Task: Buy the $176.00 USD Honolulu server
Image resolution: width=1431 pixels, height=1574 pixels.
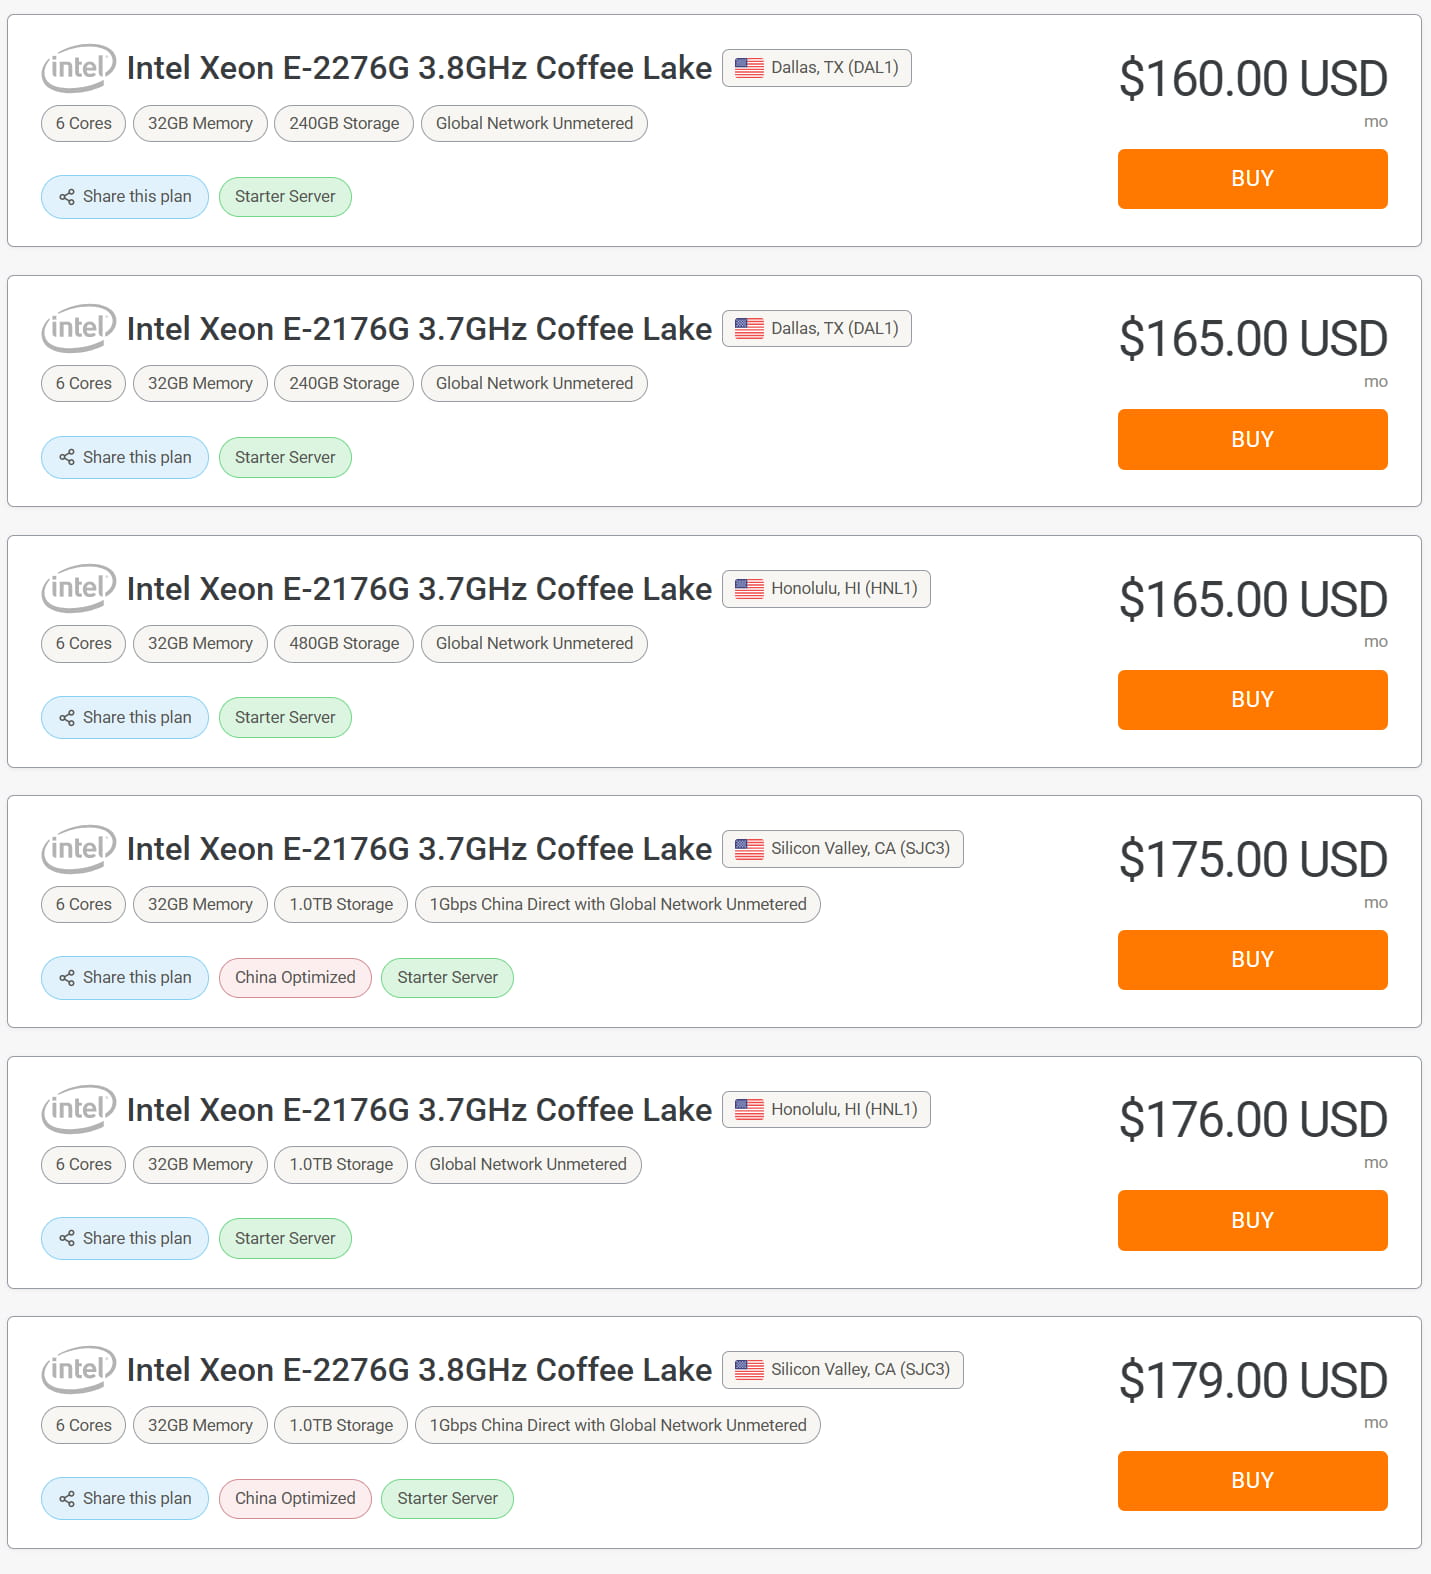Action: 1252,1220
